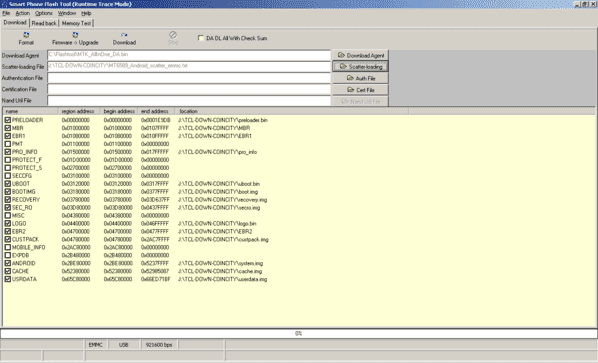The height and width of the screenshot is (363, 598).
Task: Uncheck the PRELOADER partition checkbox
Action: click(8, 120)
